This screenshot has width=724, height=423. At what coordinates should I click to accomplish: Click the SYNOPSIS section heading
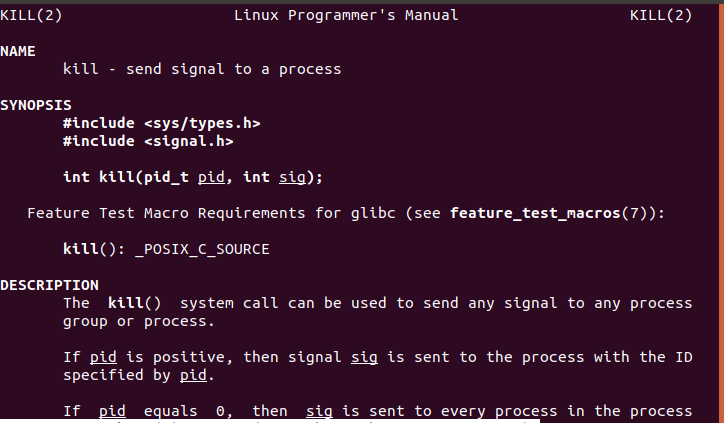pos(36,105)
